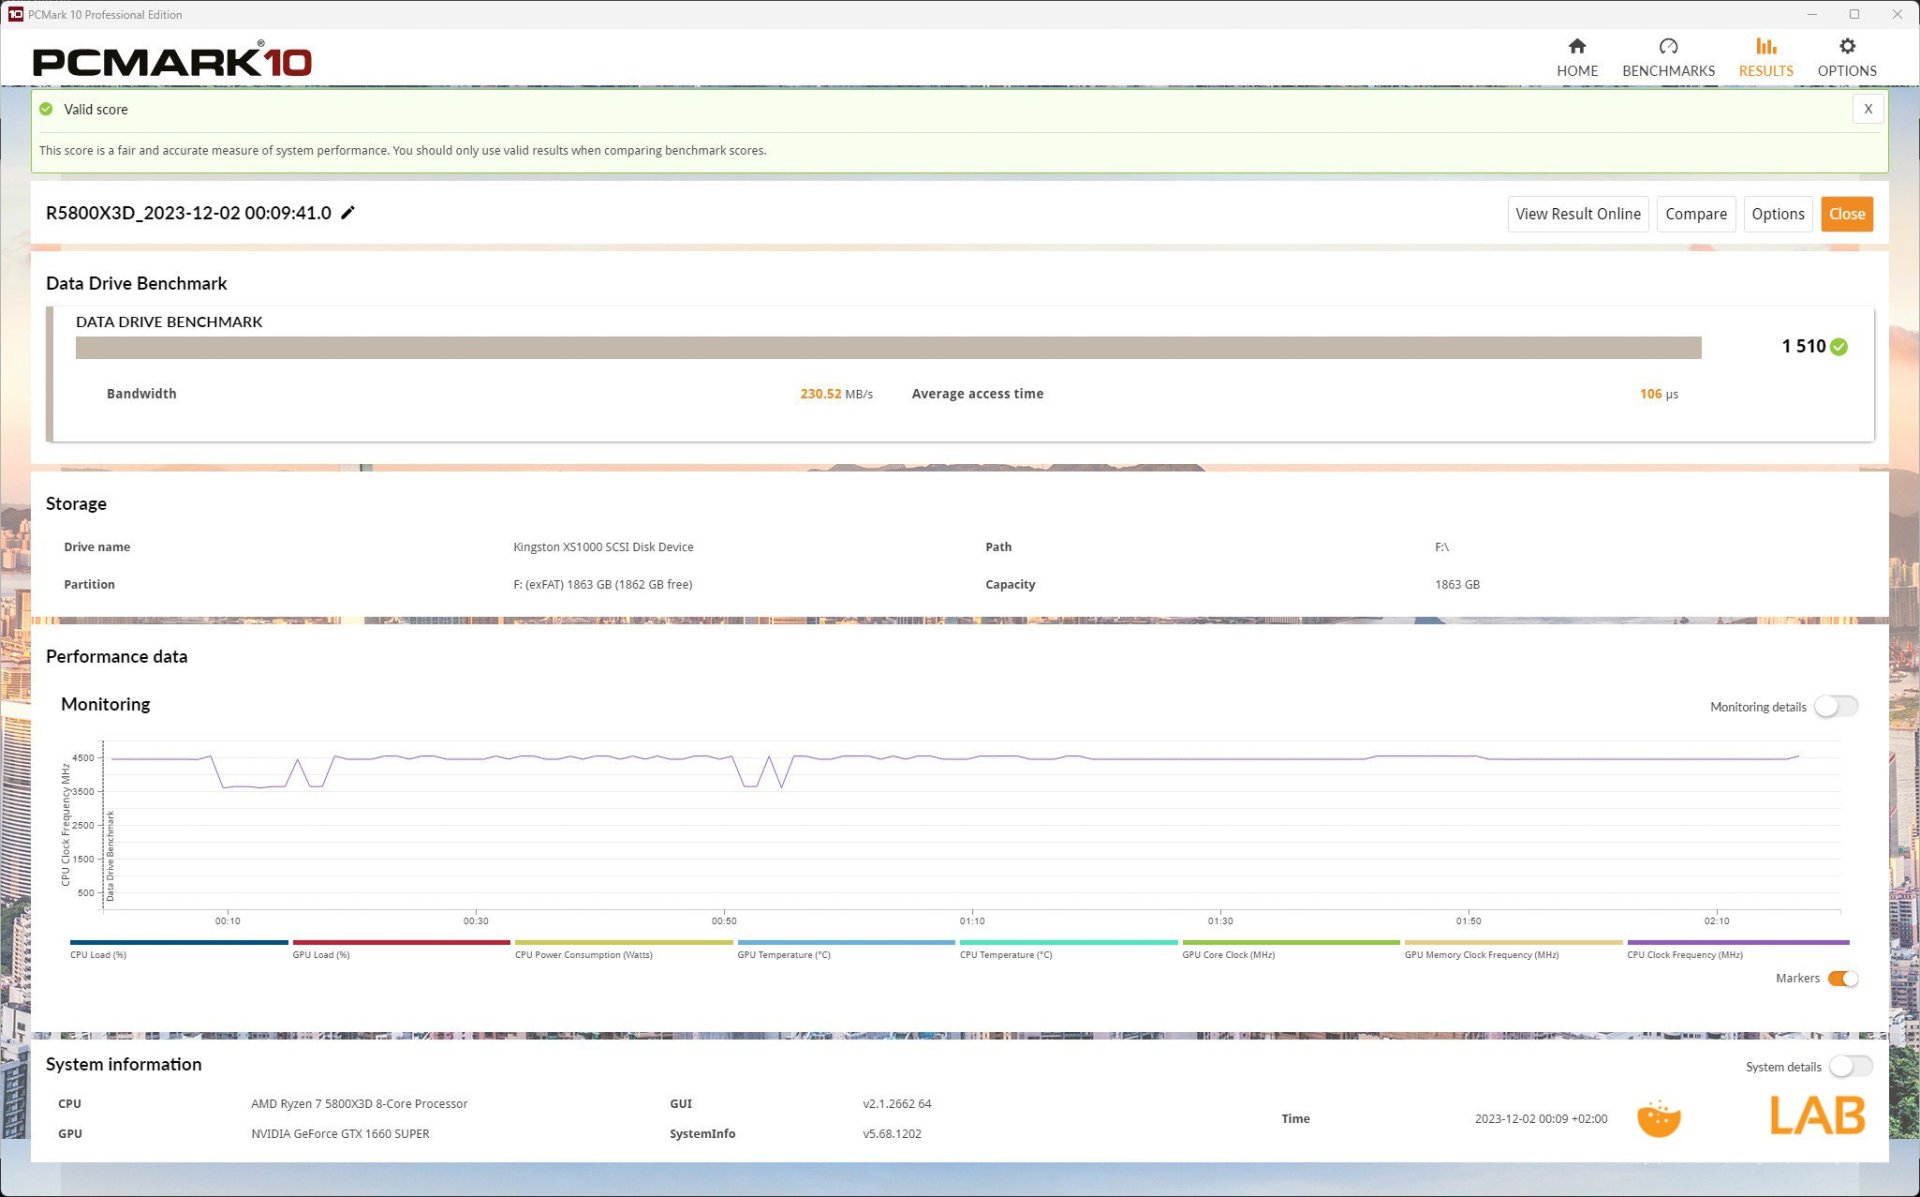The height and width of the screenshot is (1197, 1920).
Task: Click the green check beside score 1 510
Action: click(x=1839, y=347)
